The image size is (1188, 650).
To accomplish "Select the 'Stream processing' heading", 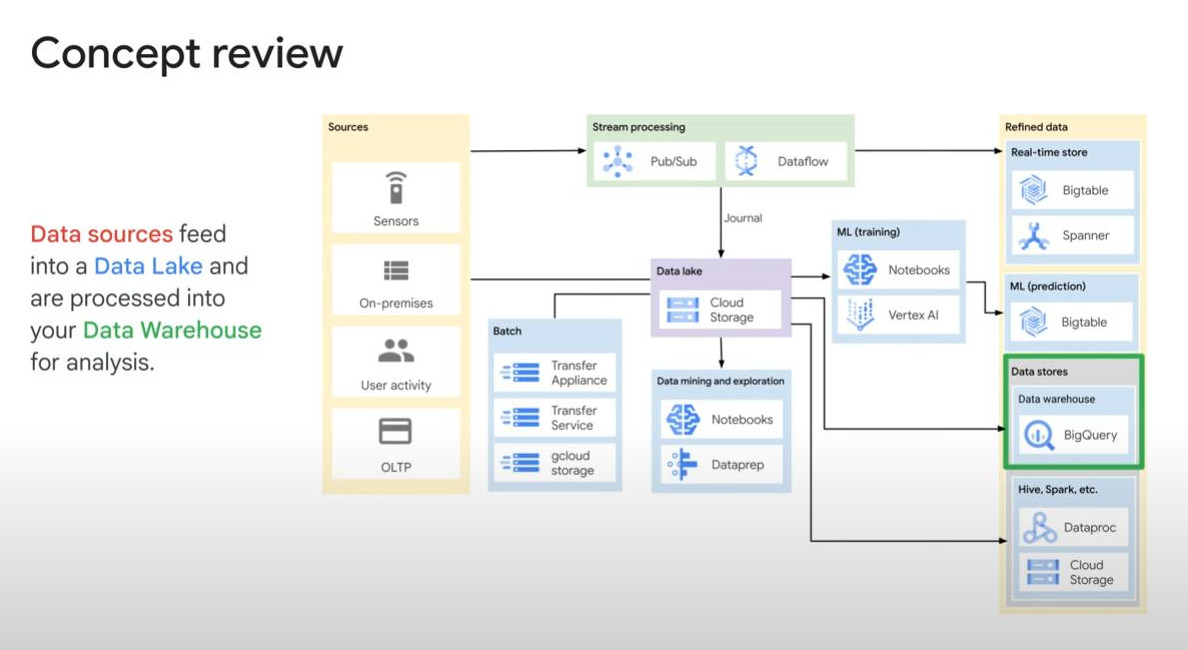I will 639,127.
